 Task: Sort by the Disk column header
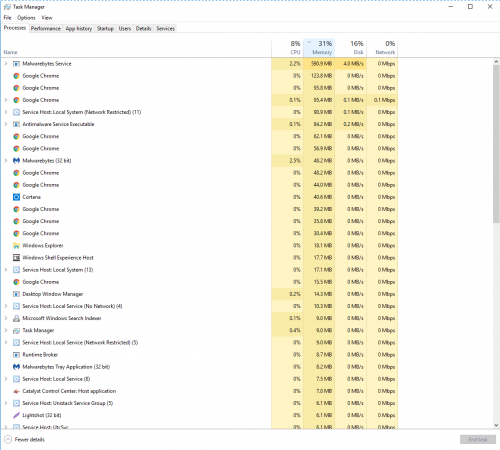tap(350, 48)
